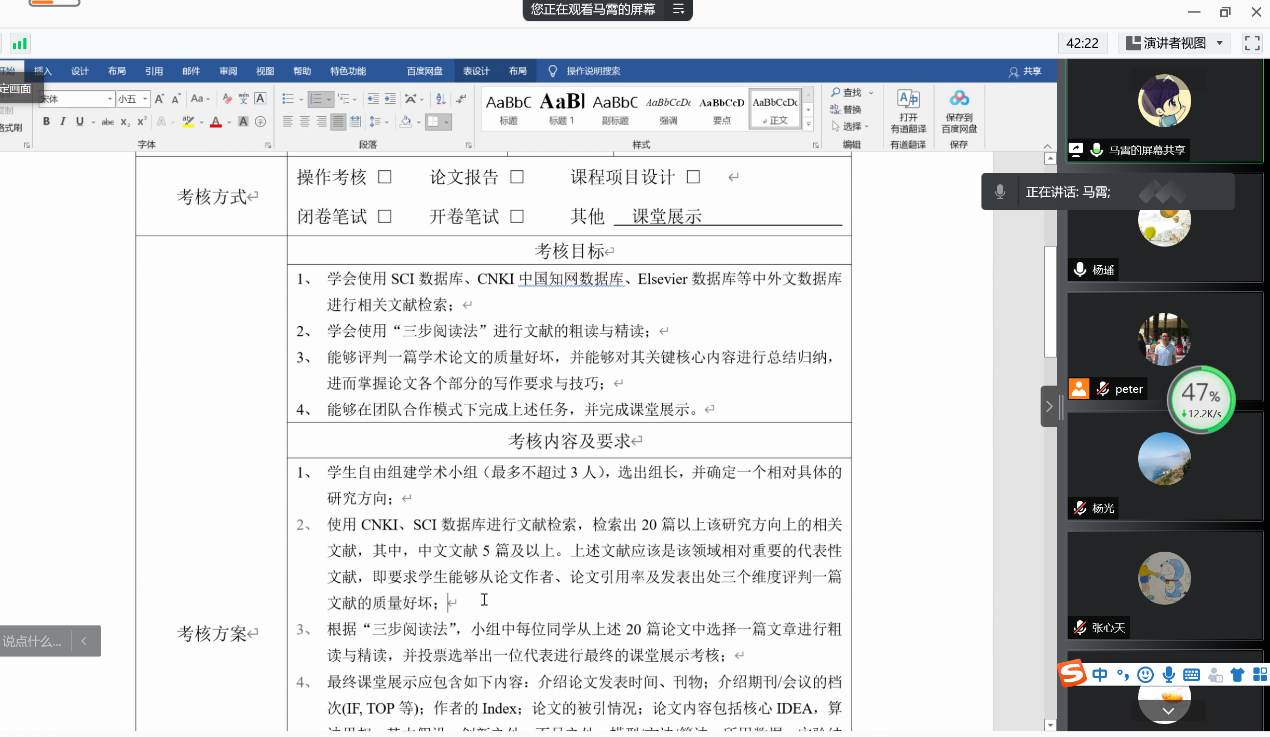Apply numbered list

316,99
